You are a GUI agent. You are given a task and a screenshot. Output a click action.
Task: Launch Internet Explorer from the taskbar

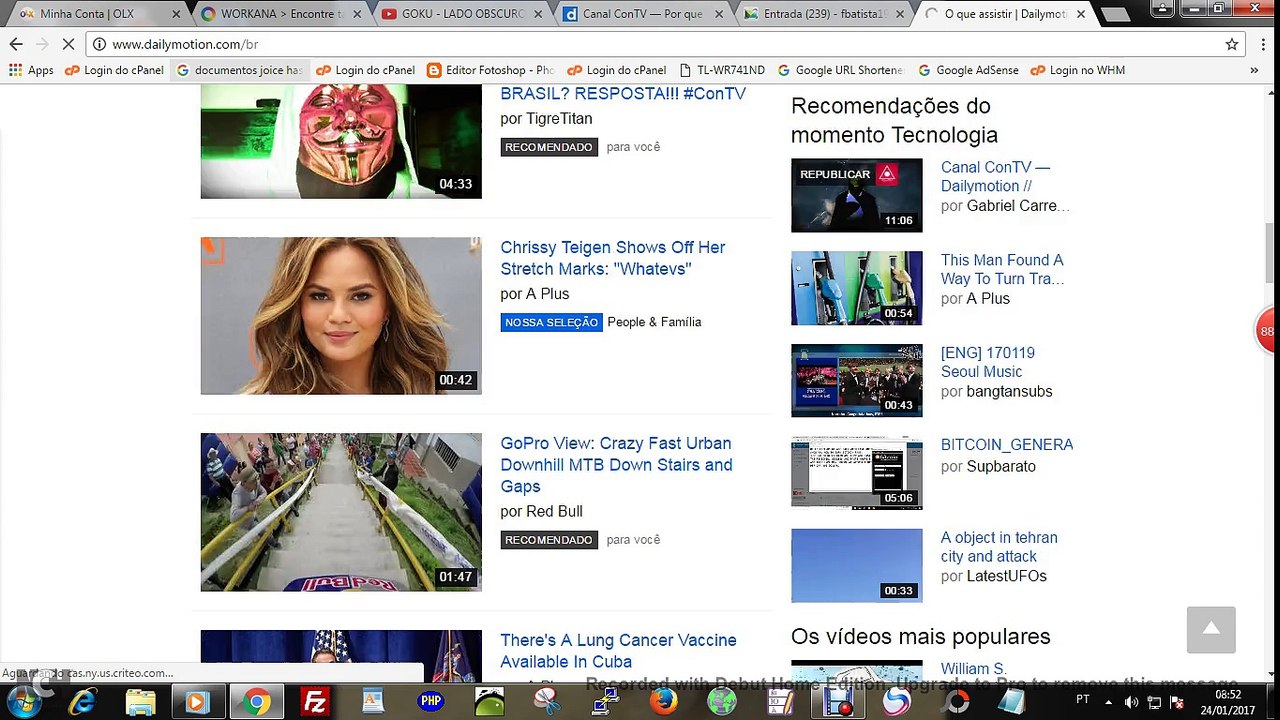82,701
